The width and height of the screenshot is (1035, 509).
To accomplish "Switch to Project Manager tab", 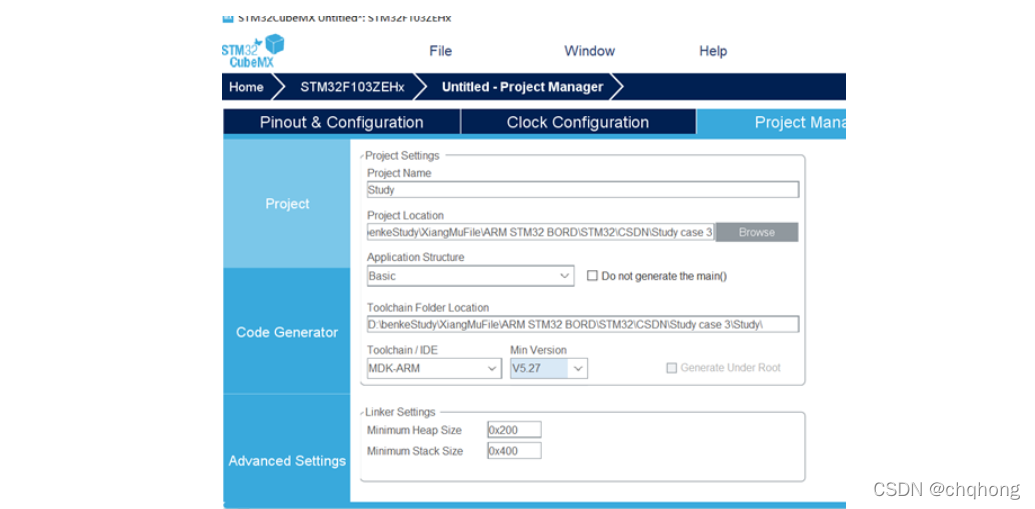I will point(771,122).
